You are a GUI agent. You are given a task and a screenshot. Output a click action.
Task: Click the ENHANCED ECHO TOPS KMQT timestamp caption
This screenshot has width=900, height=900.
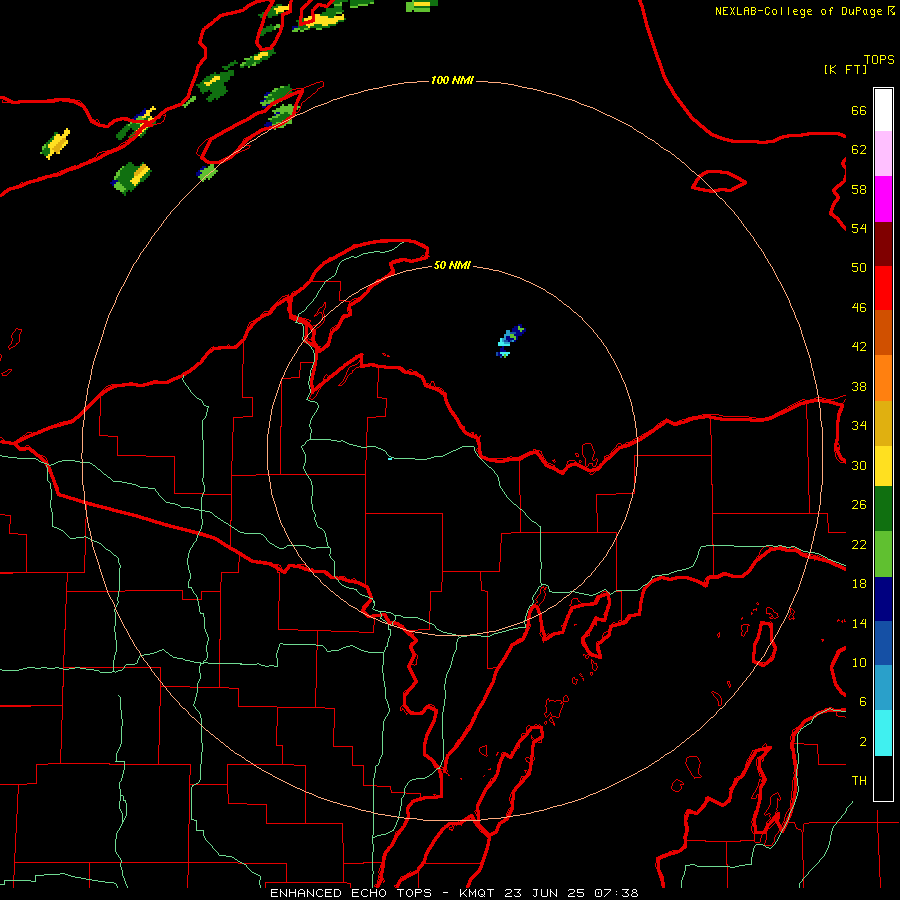coord(454,893)
